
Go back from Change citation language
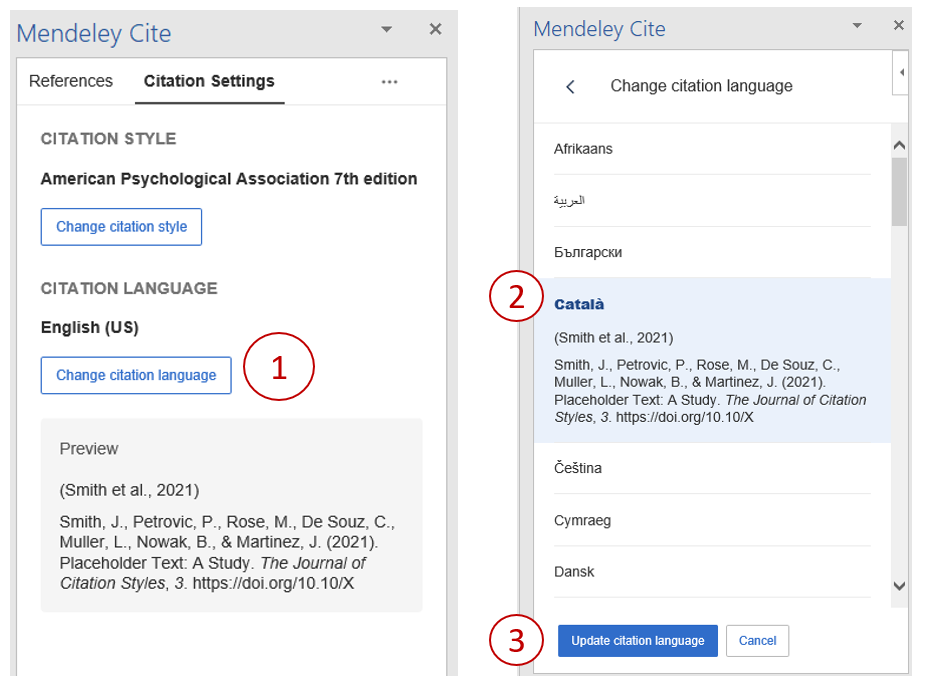(x=571, y=87)
